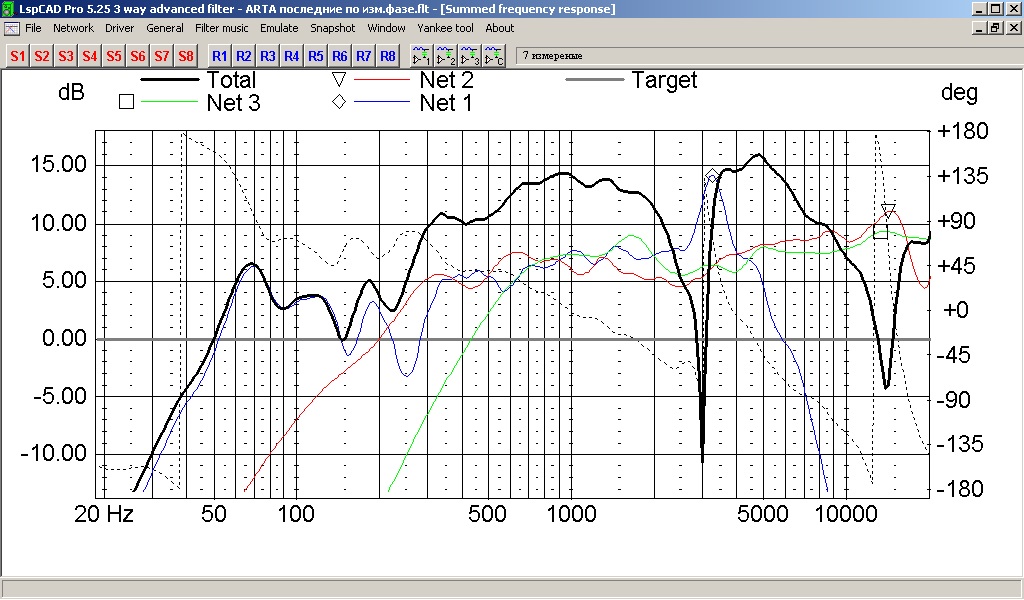Click the blue Net 1 legend line sample
1024x600 pixels.
(x=381, y=102)
